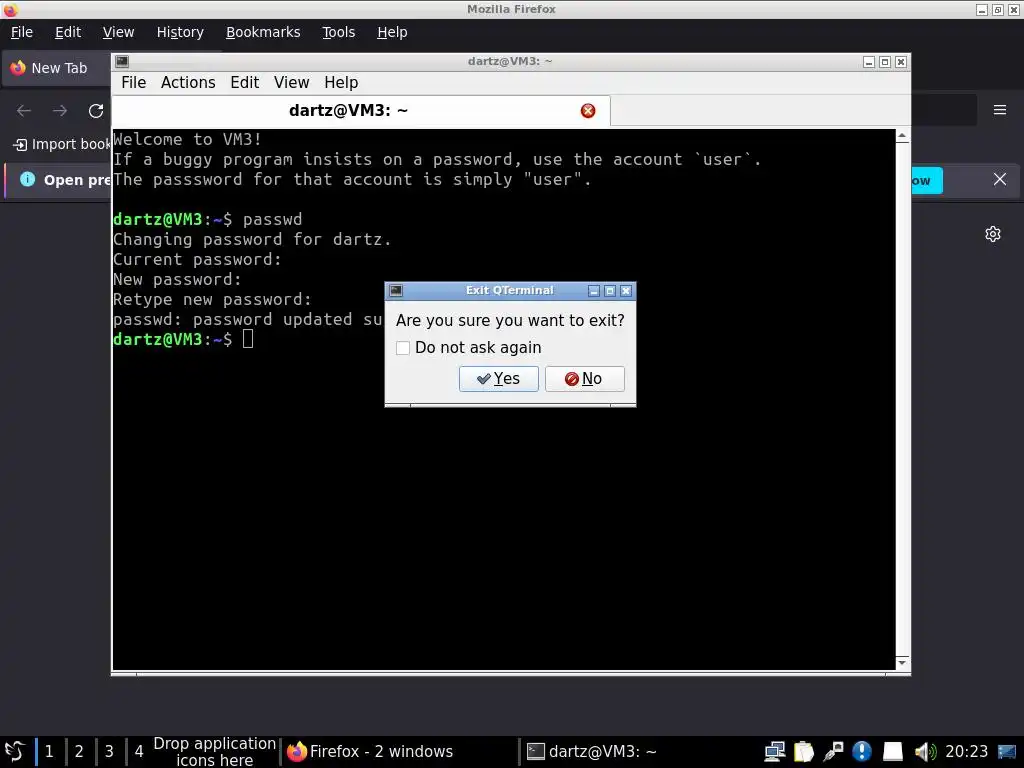Close the dartz@VM3 terminal tab with red X
Image resolution: width=1024 pixels, height=768 pixels.
click(588, 111)
